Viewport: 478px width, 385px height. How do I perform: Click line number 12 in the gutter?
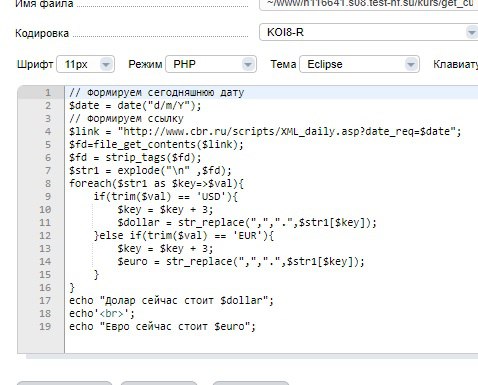click(x=45, y=235)
